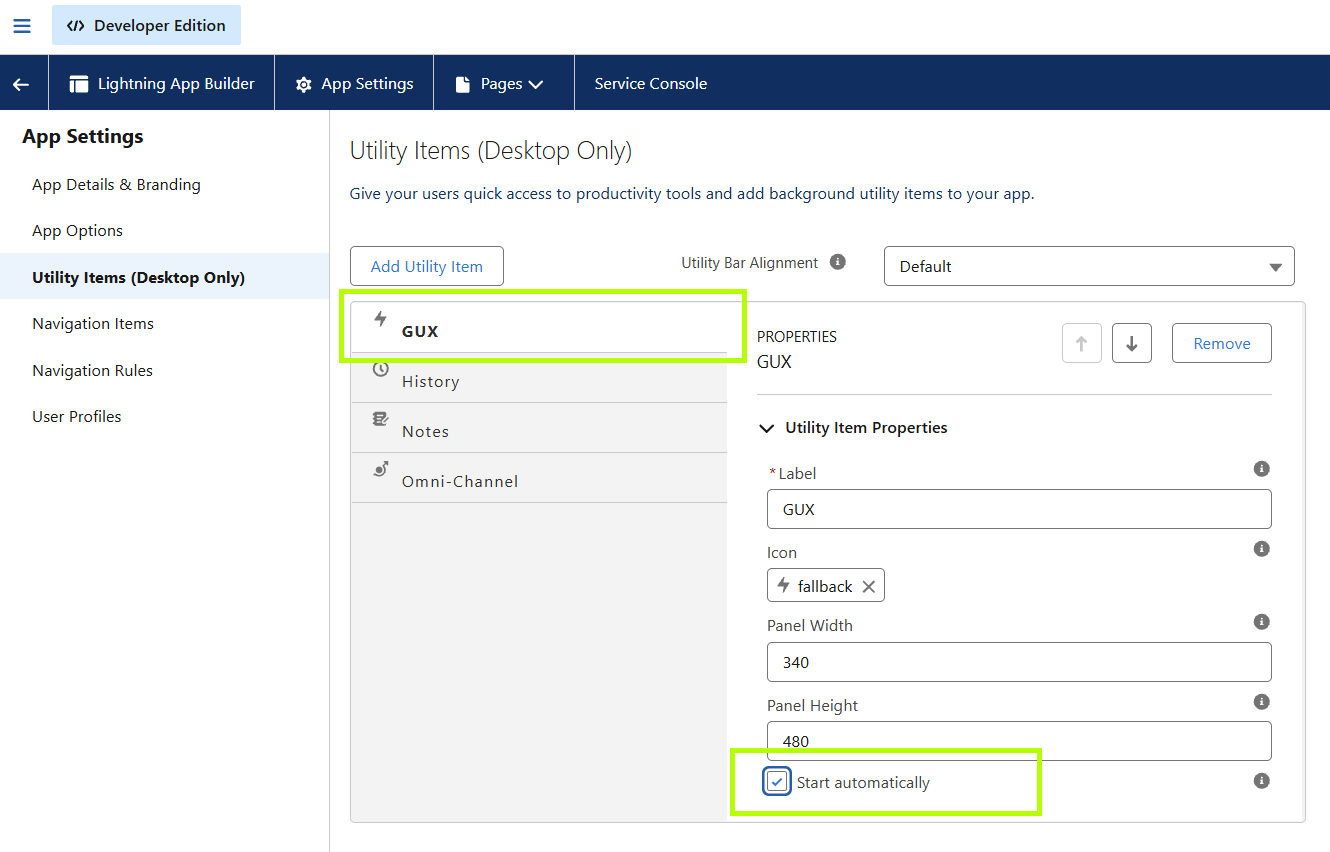Click the Remove button
Screen dimensions: 1330x852
click(x=1222, y=343)
